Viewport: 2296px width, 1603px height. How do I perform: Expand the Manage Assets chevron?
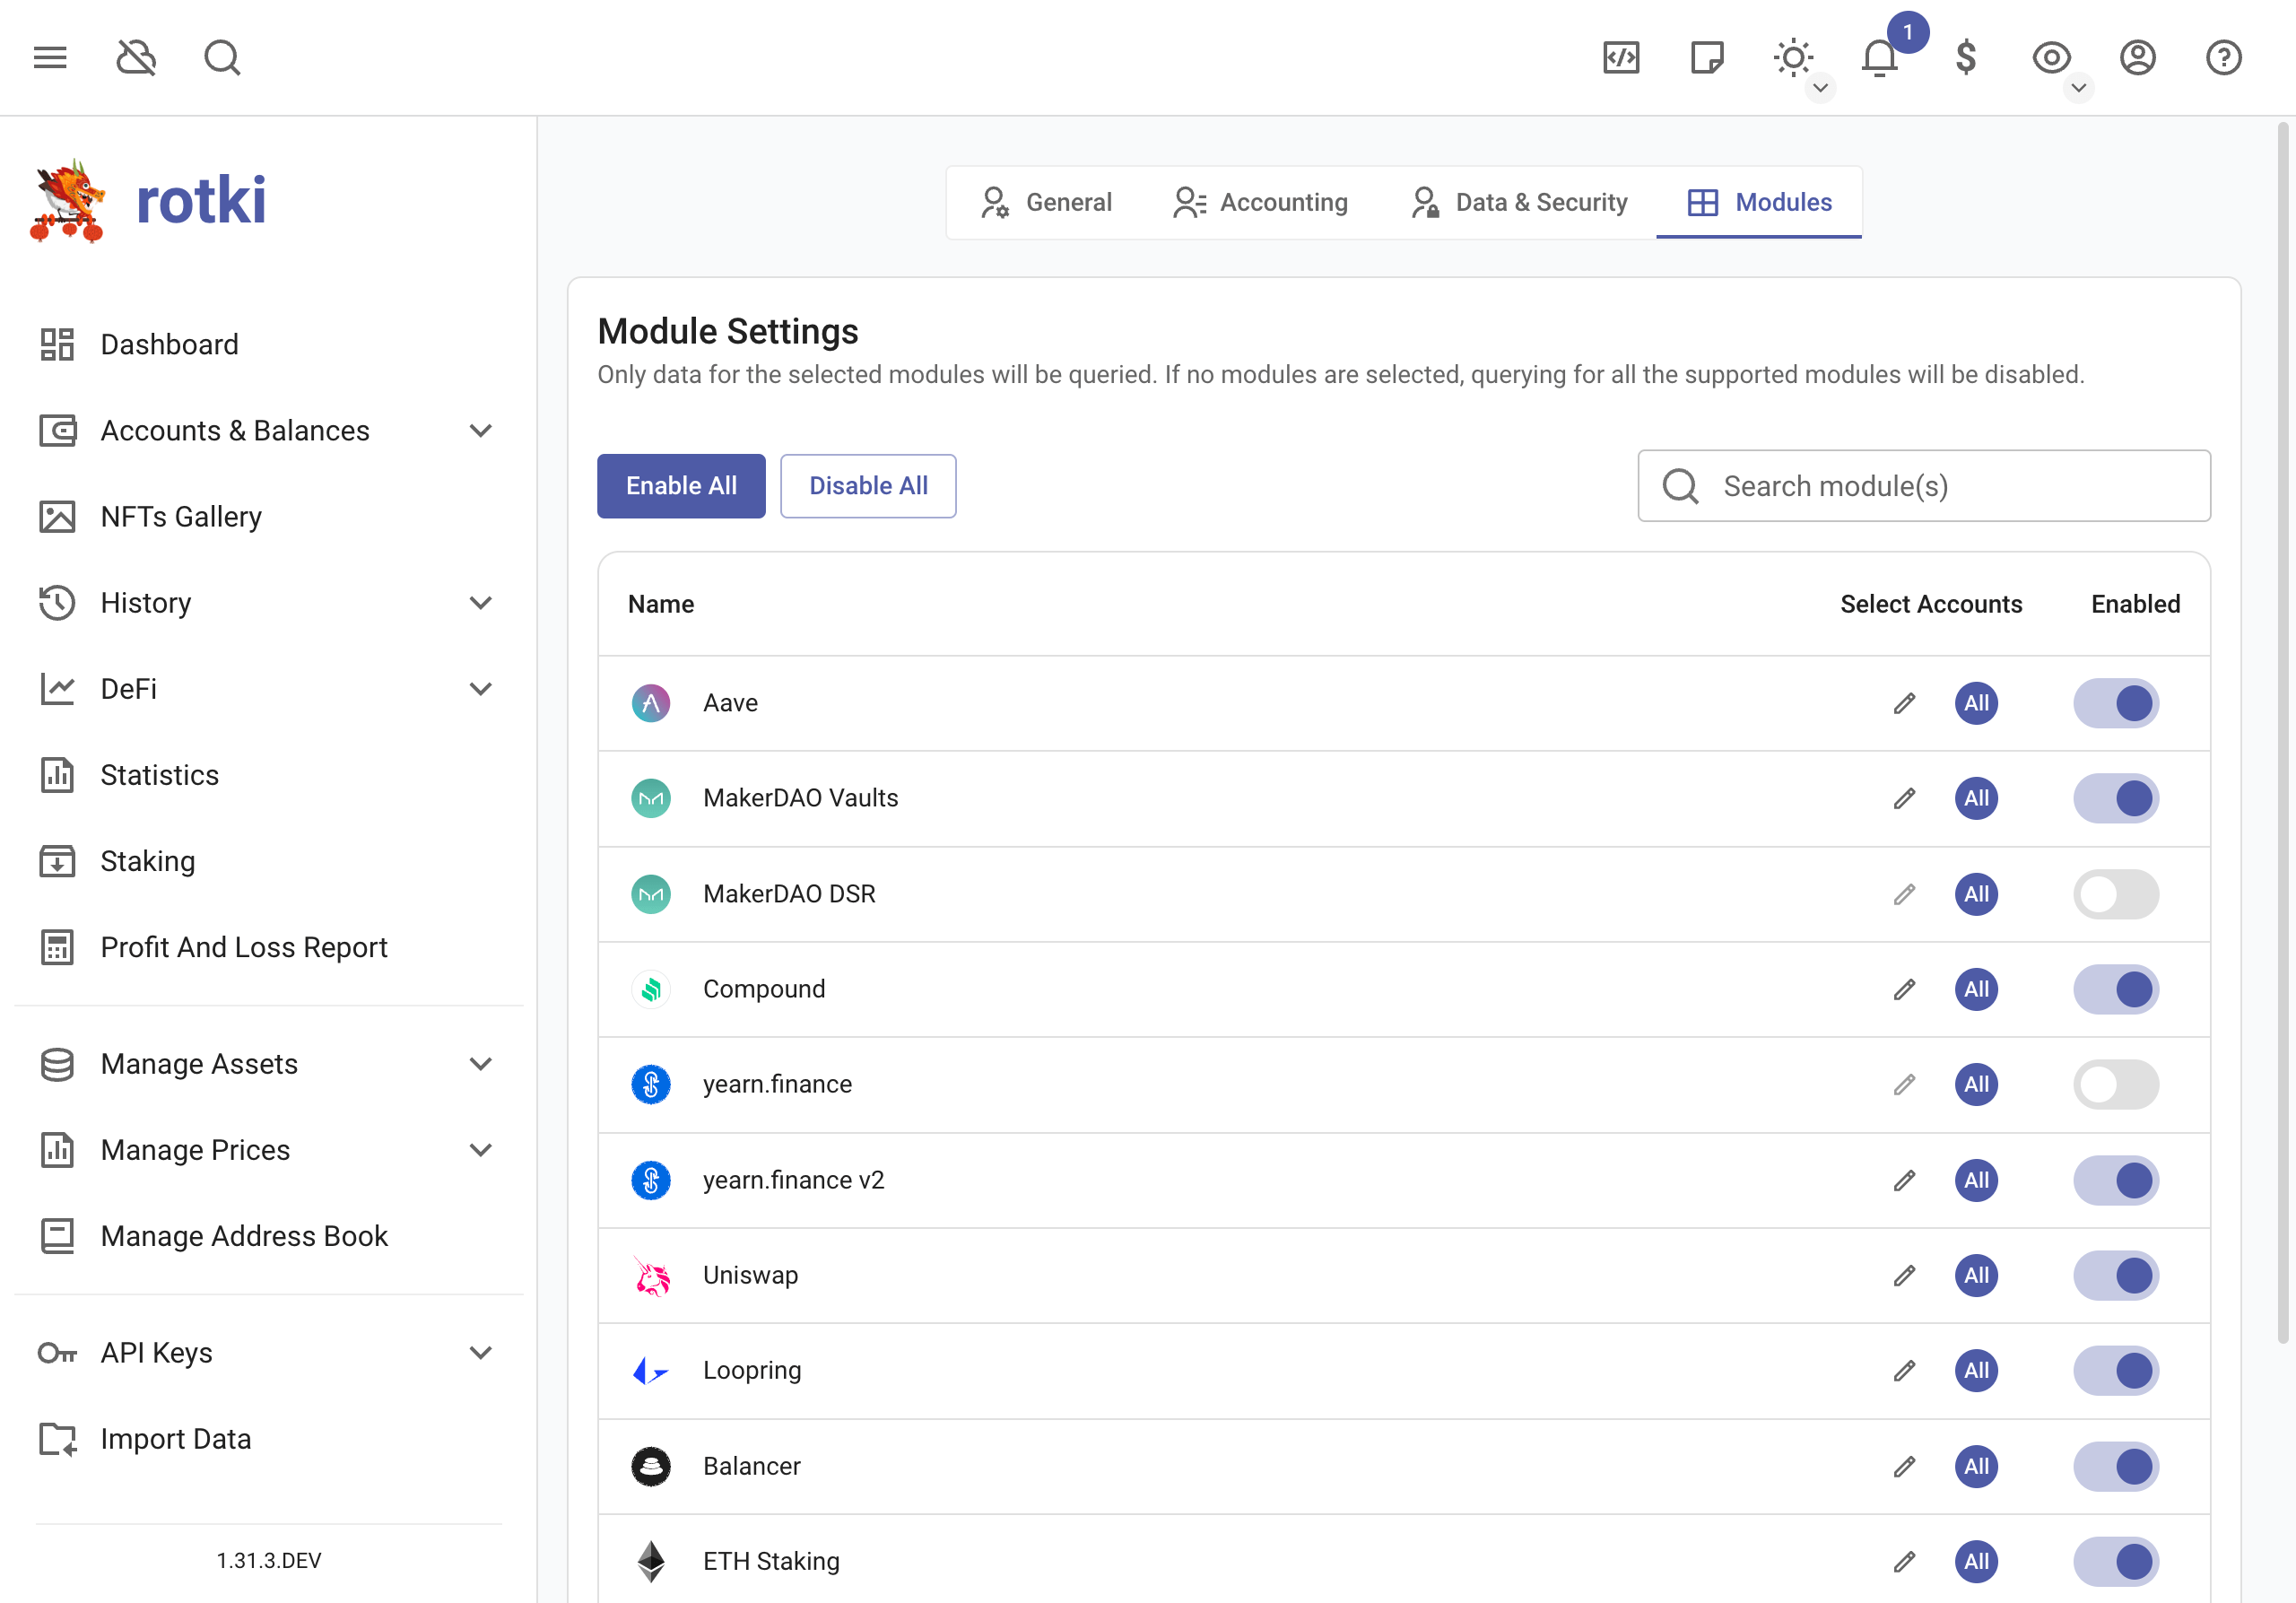(x=481, y=1064)
